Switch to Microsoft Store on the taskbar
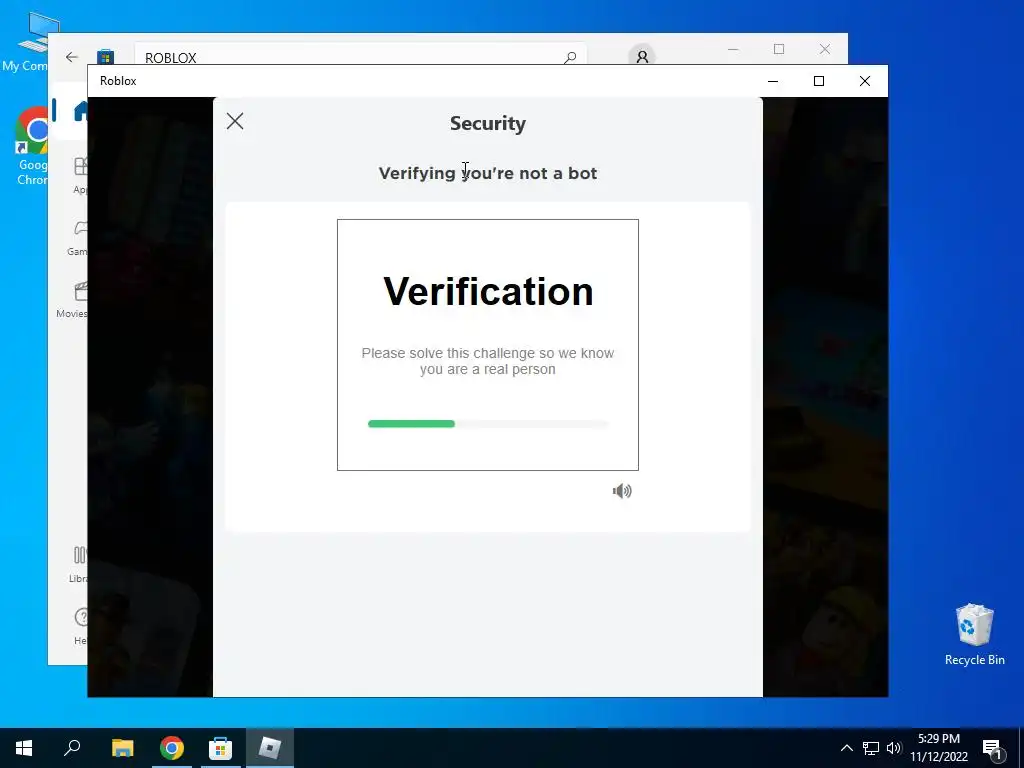This screenshot has height=768, width=1024. pyautogui.click(x=221, y=748)
